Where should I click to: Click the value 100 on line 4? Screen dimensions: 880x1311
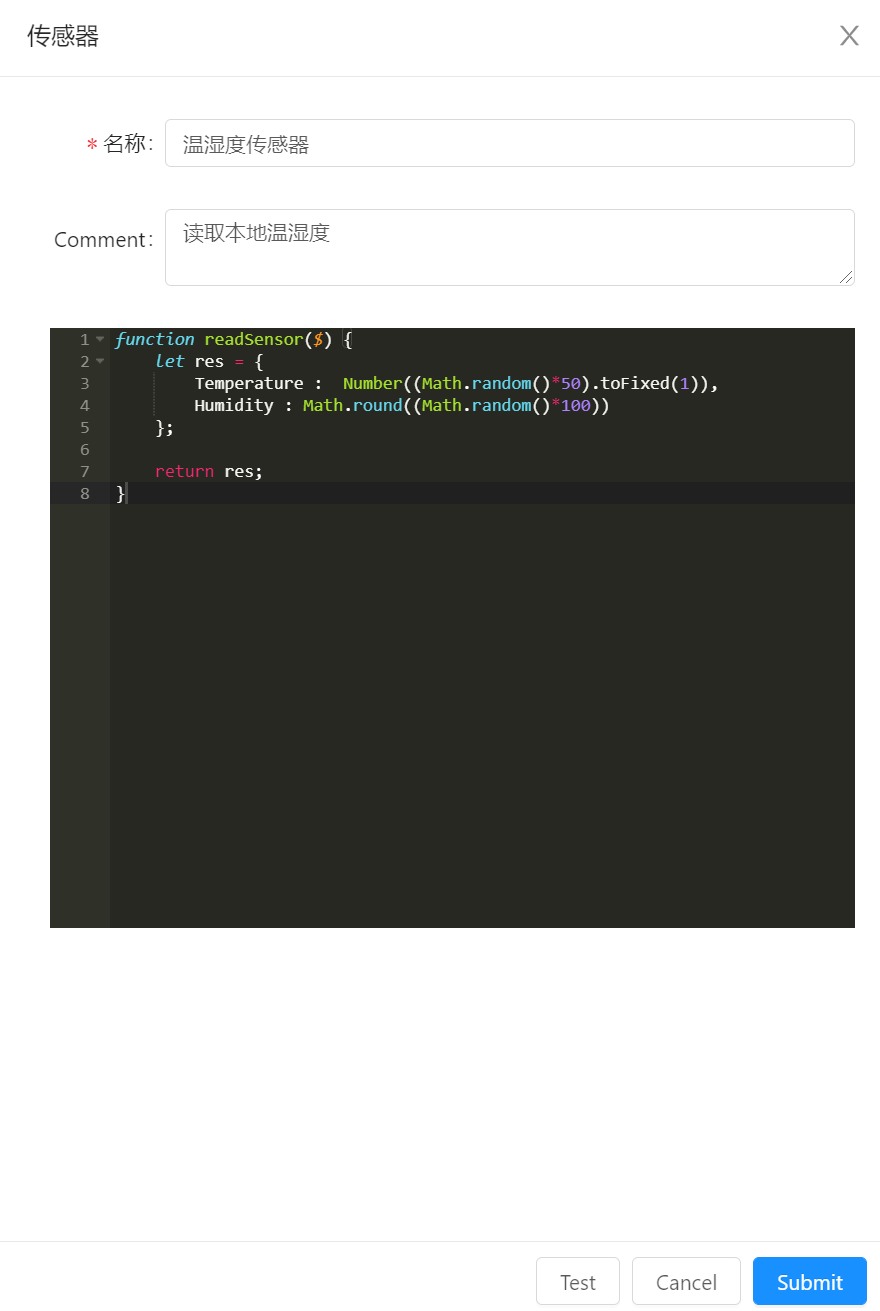575,406
